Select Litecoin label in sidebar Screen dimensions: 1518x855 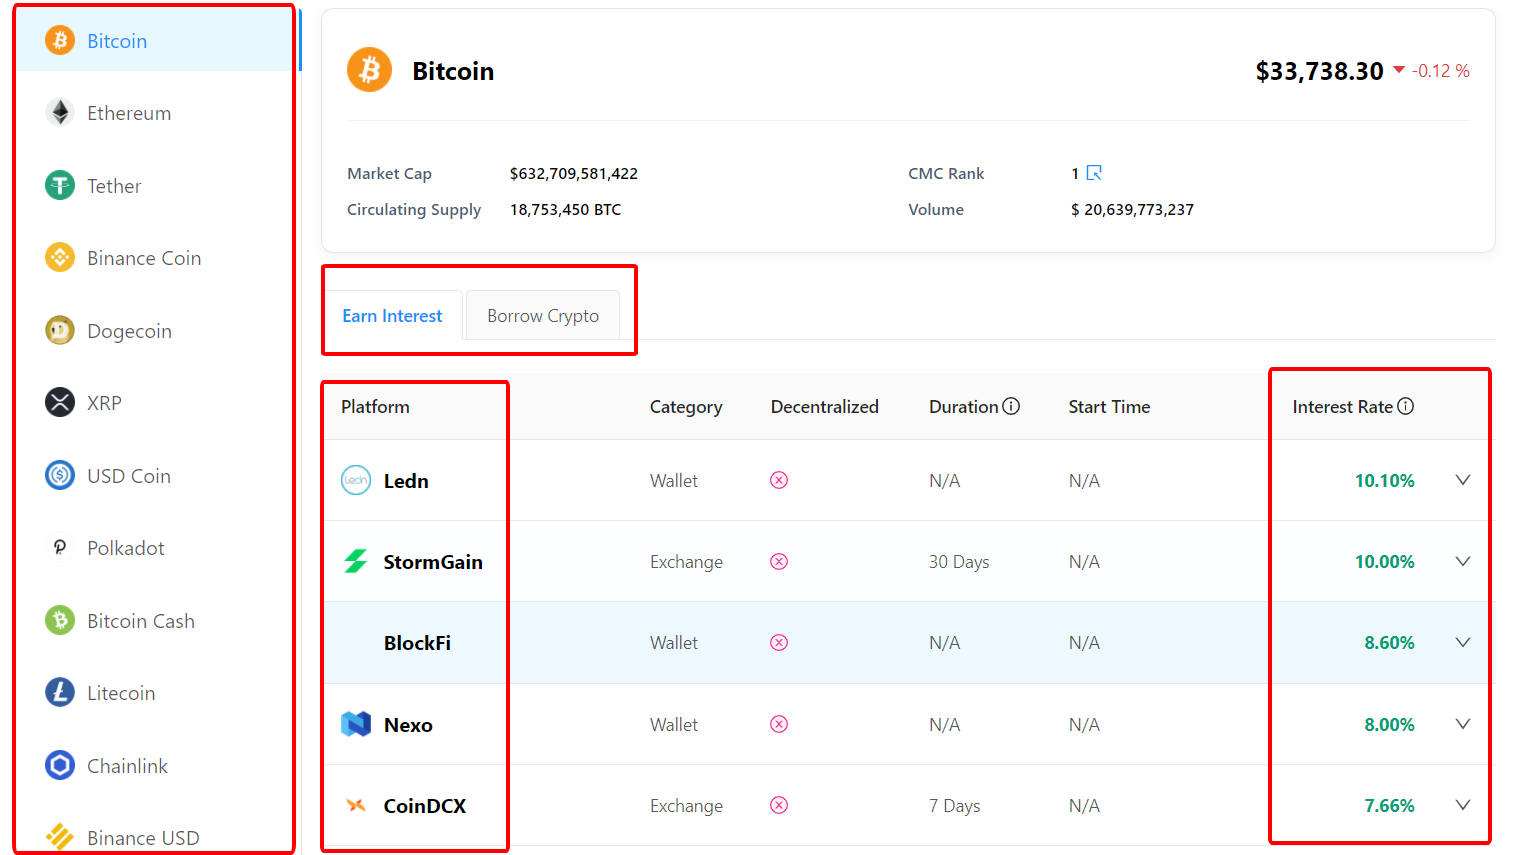[x=121, y=693]
